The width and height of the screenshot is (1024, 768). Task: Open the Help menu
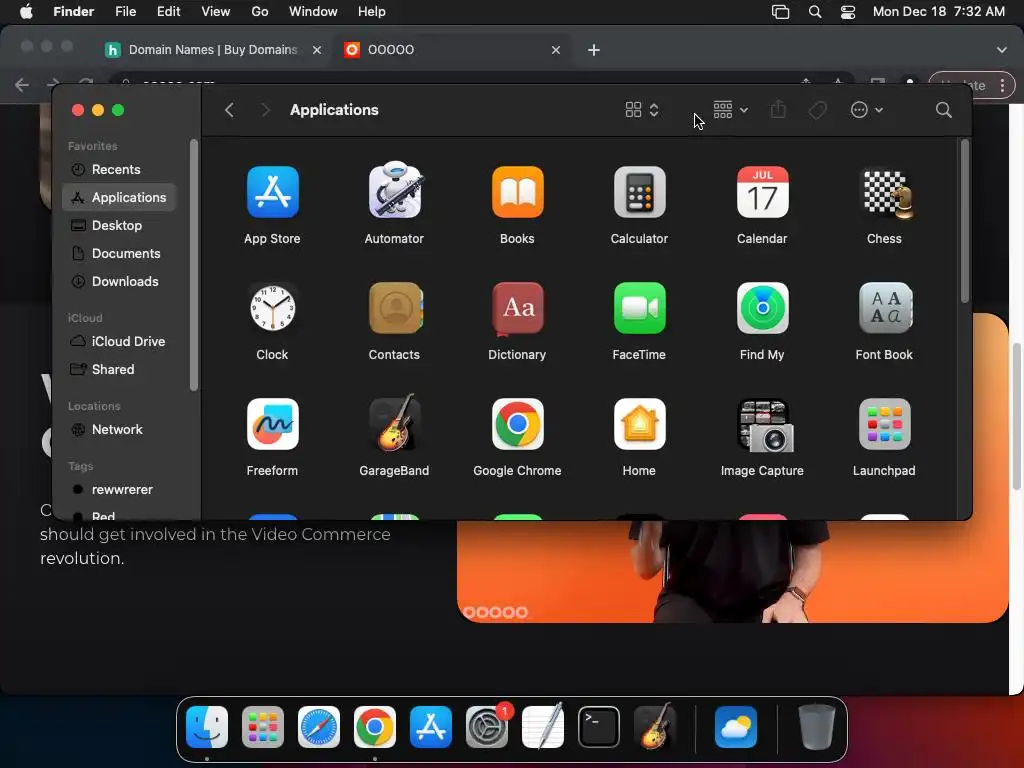pyautogui.click(x=372, y=12)
